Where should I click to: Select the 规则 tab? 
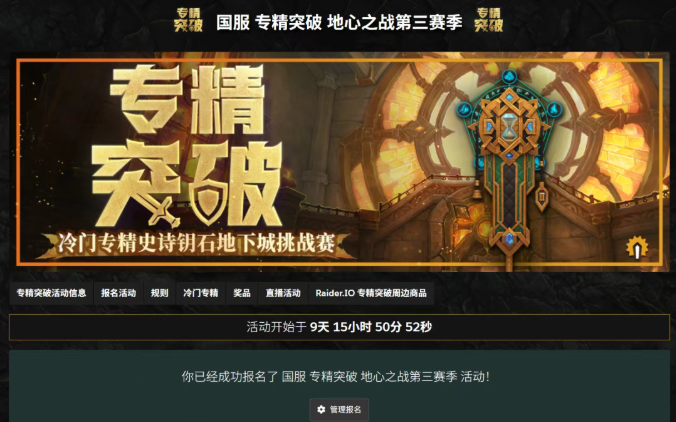[159, 293]
